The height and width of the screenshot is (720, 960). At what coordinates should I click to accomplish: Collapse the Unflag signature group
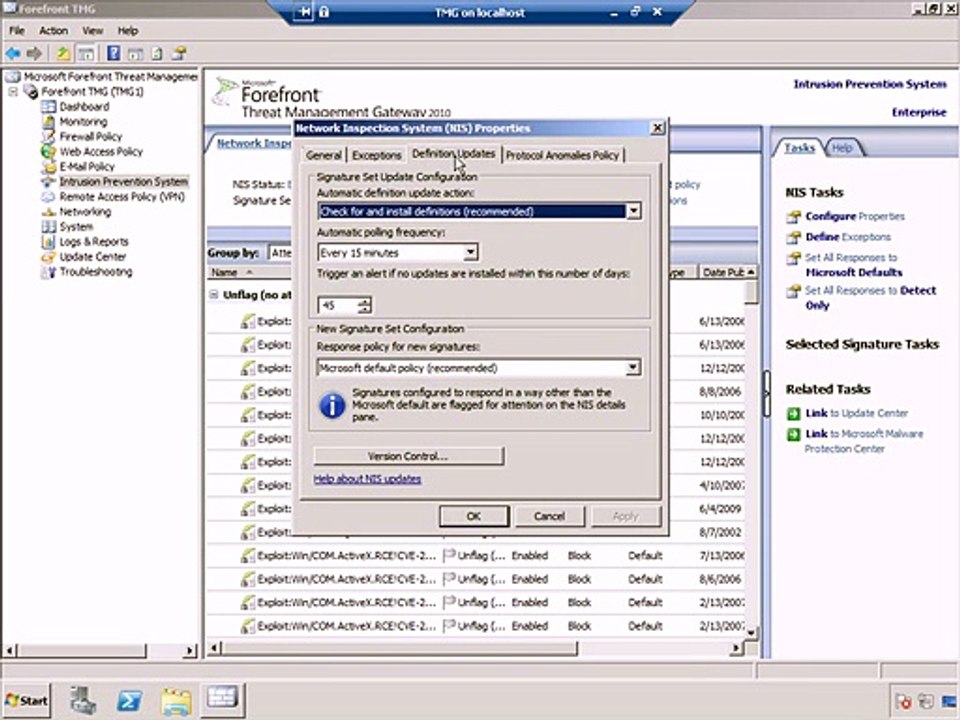click(x=214, y=294)
